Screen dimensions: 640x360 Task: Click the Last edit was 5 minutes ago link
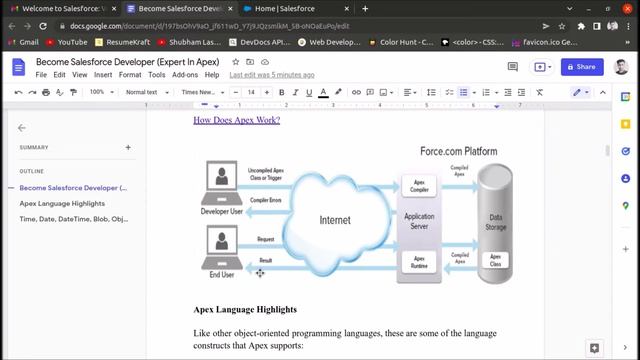tap(272, 75)
